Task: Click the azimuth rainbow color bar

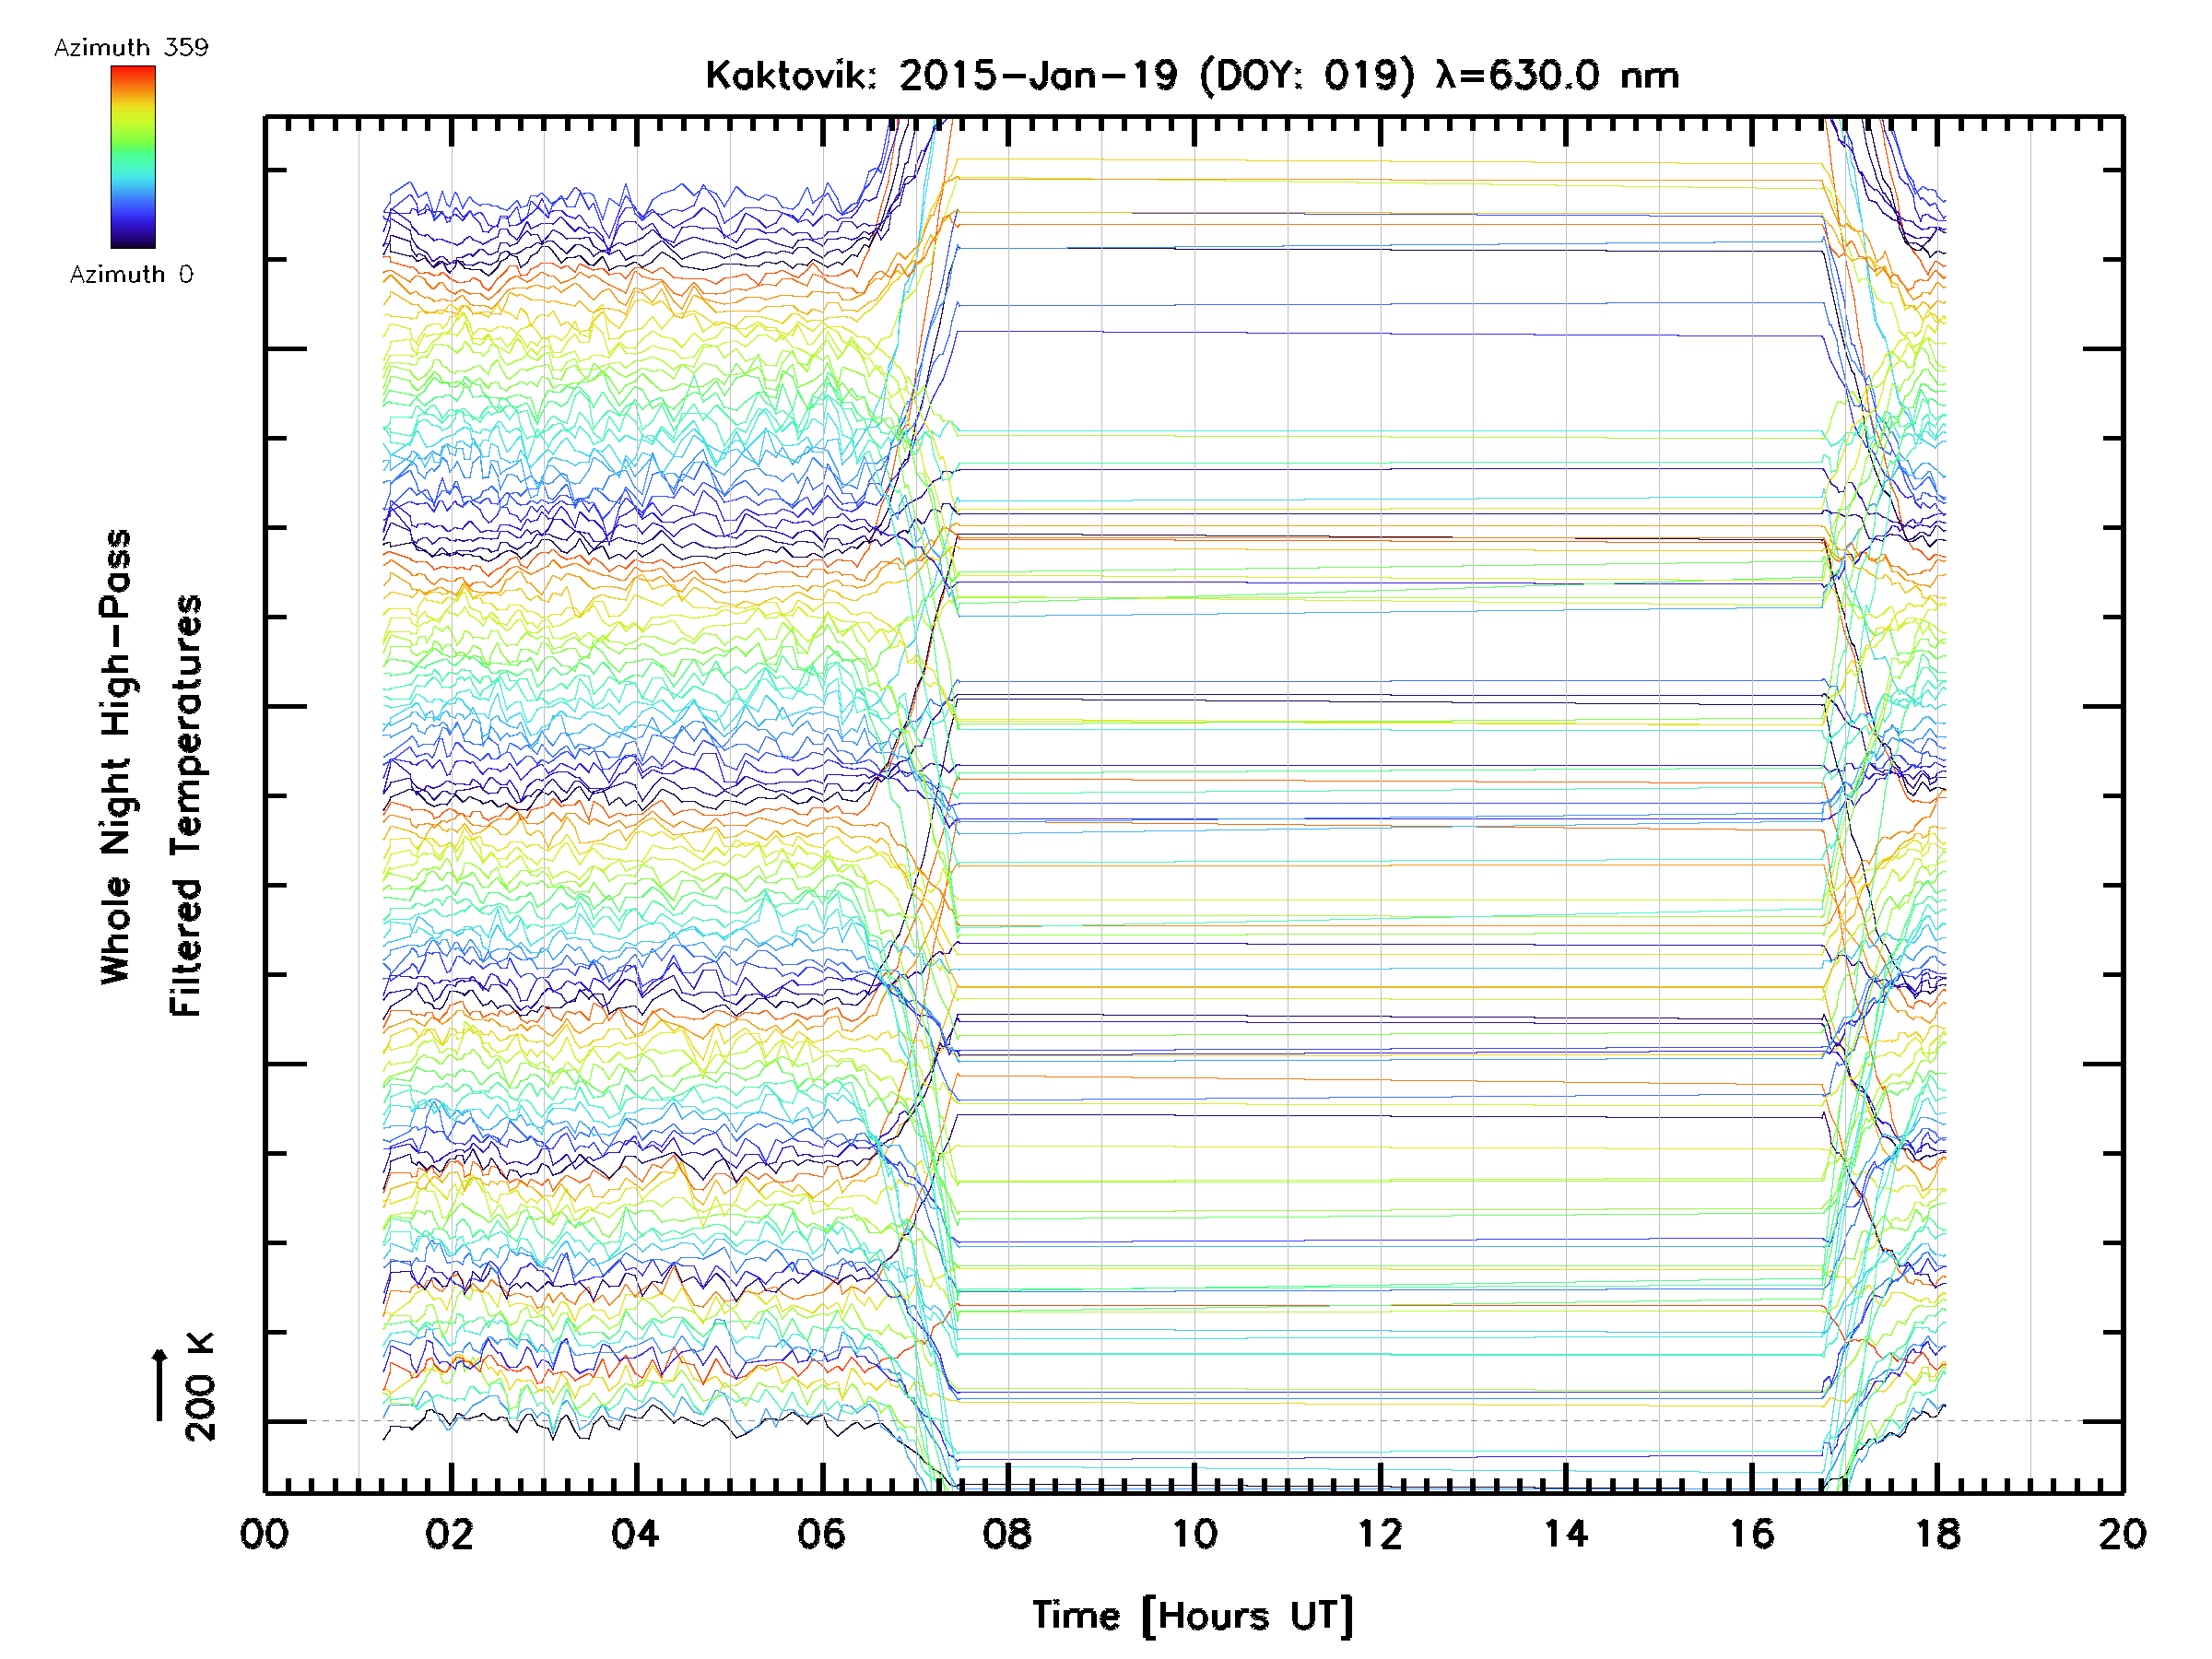Action: [x=133, y=156]
